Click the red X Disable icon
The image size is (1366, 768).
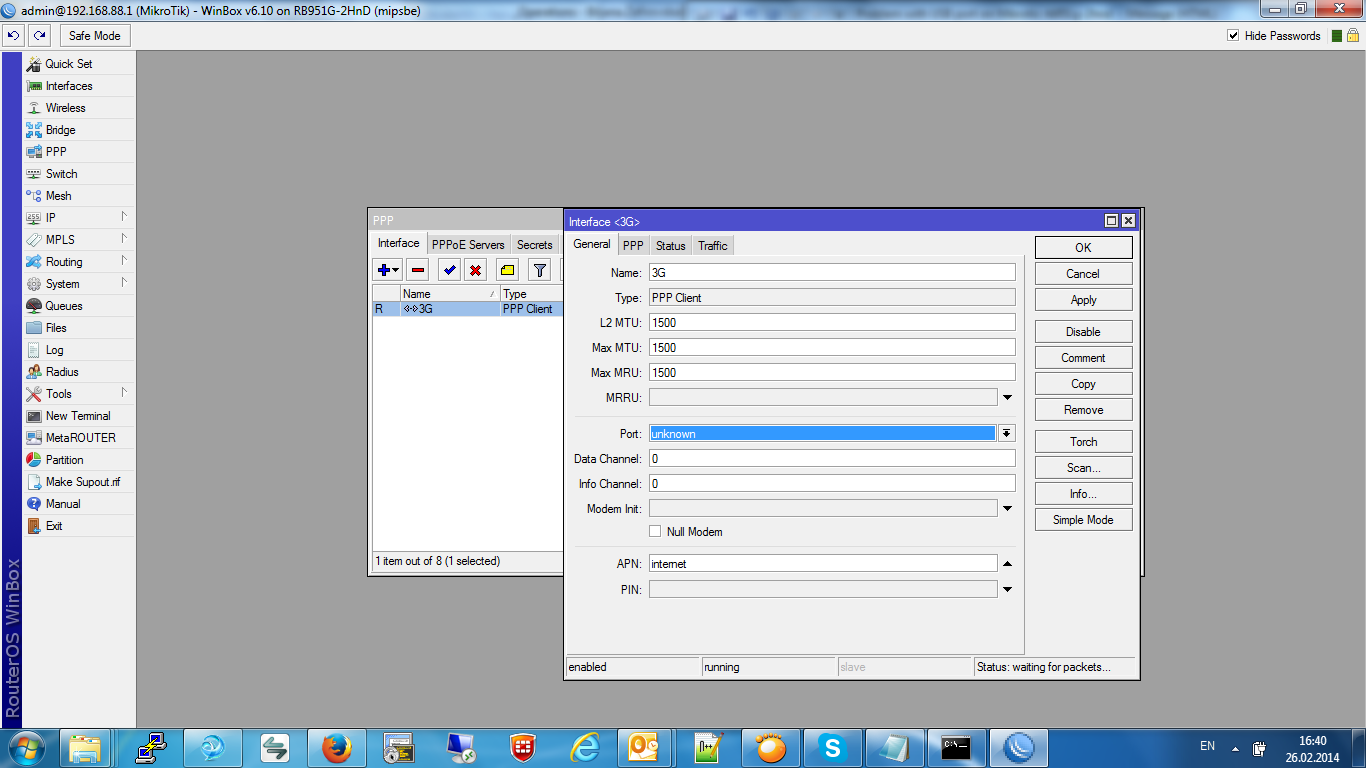[476, 270]
